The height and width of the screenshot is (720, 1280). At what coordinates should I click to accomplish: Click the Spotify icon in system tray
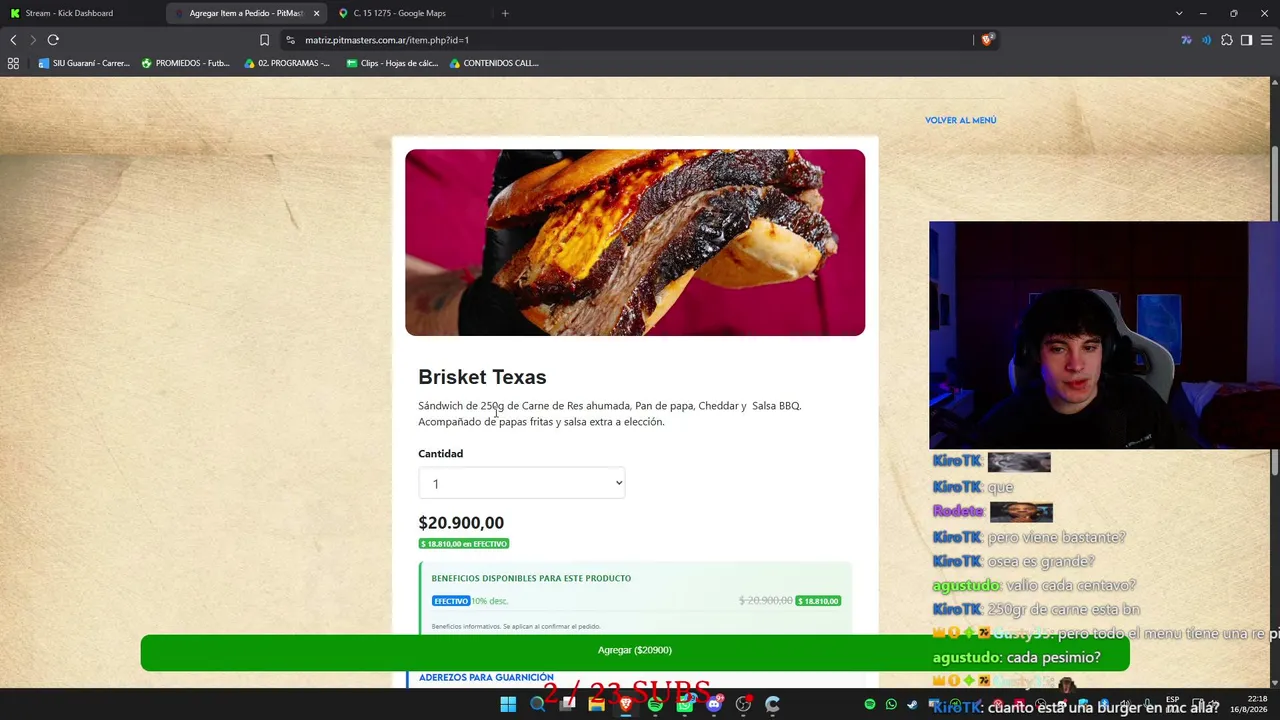(870, 705)
